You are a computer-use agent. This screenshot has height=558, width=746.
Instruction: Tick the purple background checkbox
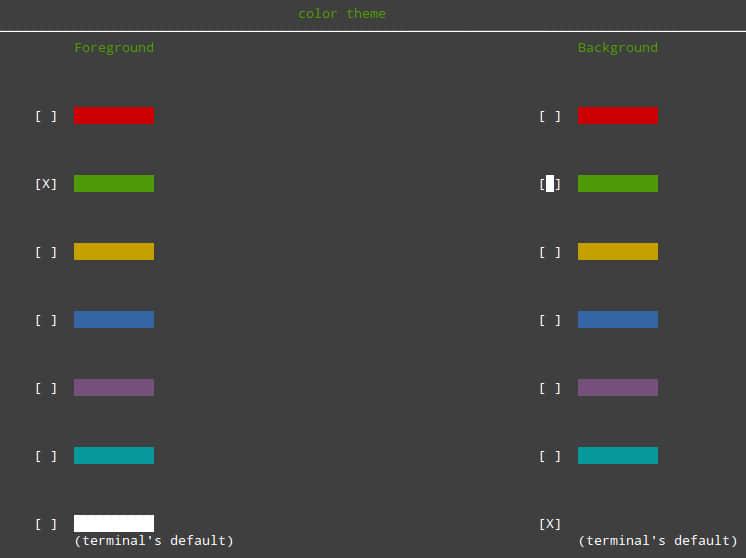(x=550, y=388)
